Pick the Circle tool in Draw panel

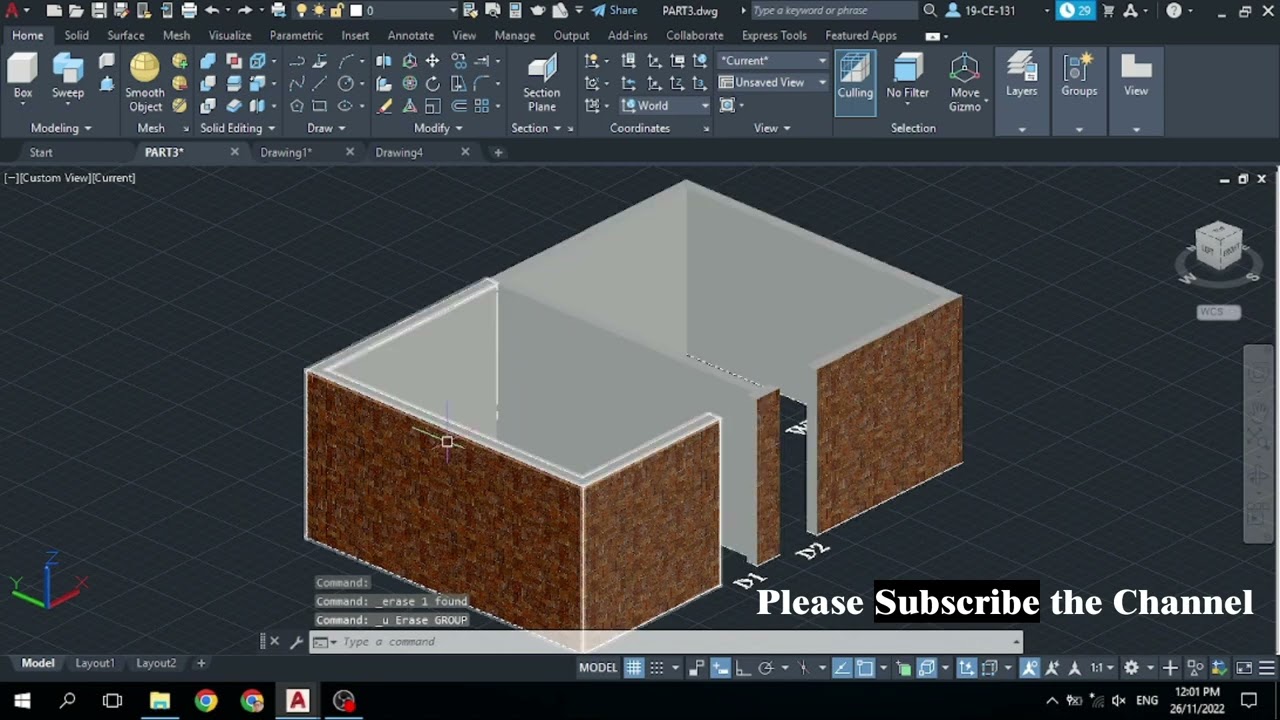click(346, 84)
